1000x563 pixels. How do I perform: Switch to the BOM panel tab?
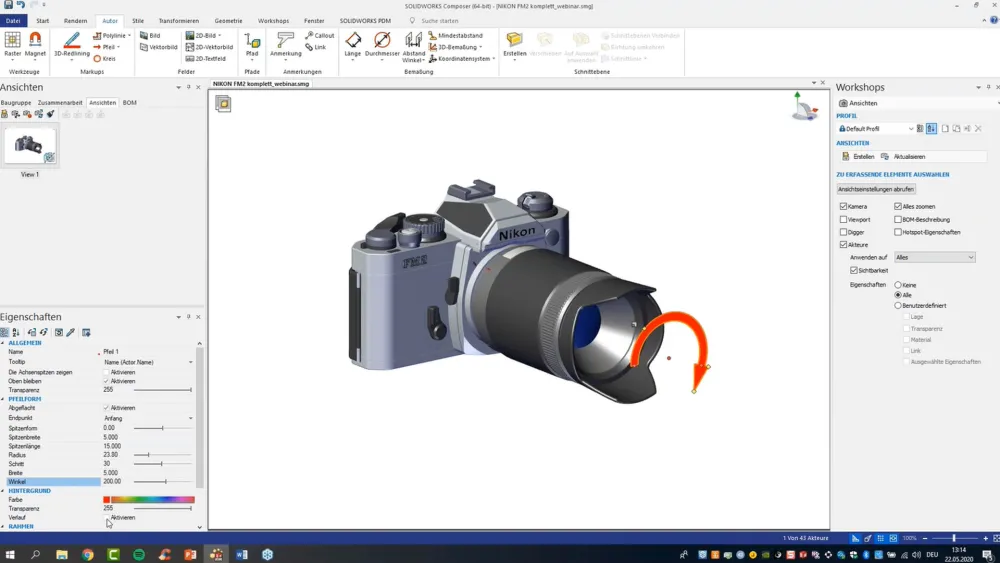click(x=129, y=103)
